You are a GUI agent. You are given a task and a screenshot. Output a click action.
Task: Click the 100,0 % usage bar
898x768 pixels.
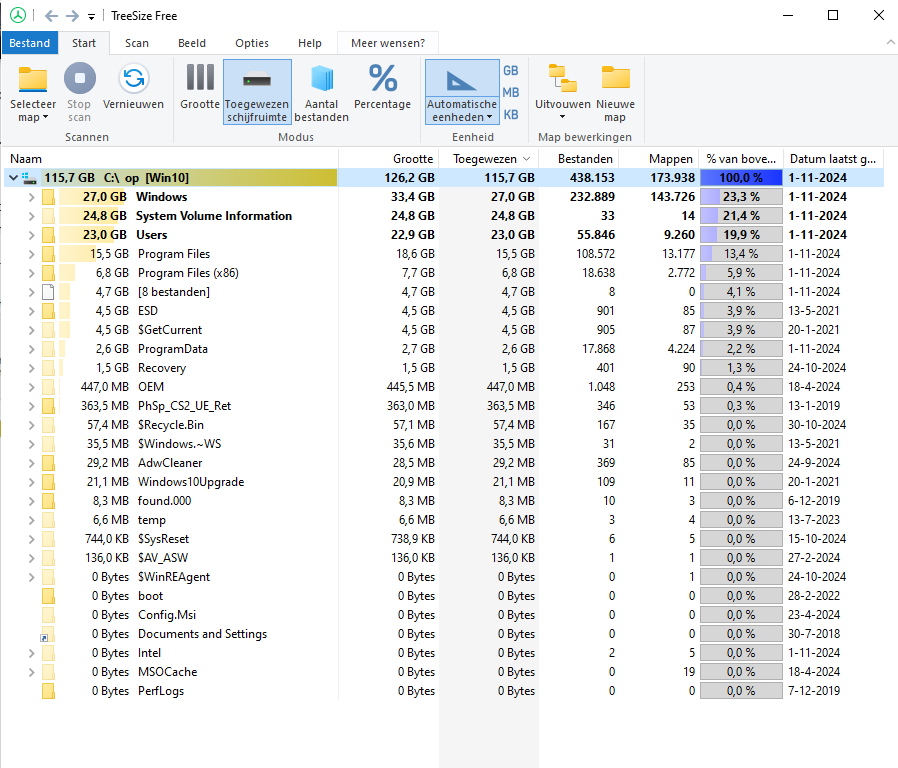[740, 178]
